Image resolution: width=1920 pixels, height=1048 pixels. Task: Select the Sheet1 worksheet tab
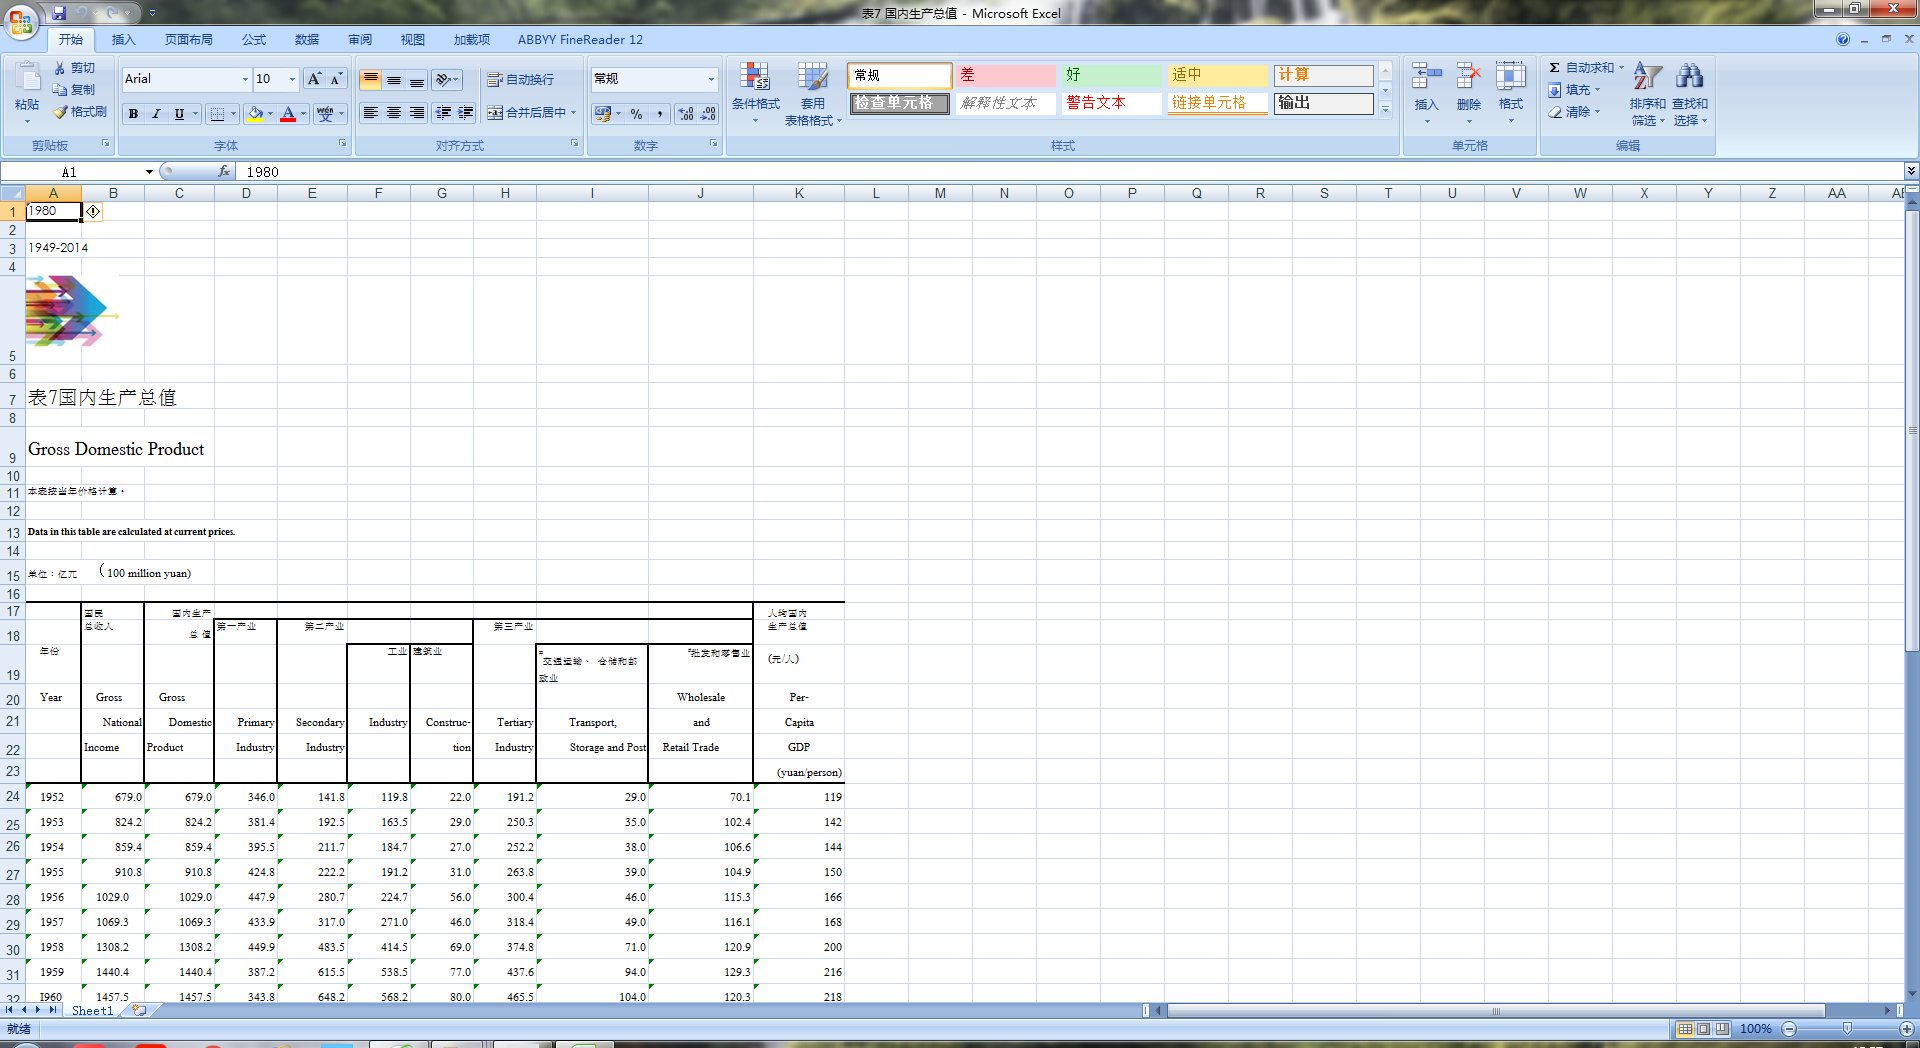92,1011
